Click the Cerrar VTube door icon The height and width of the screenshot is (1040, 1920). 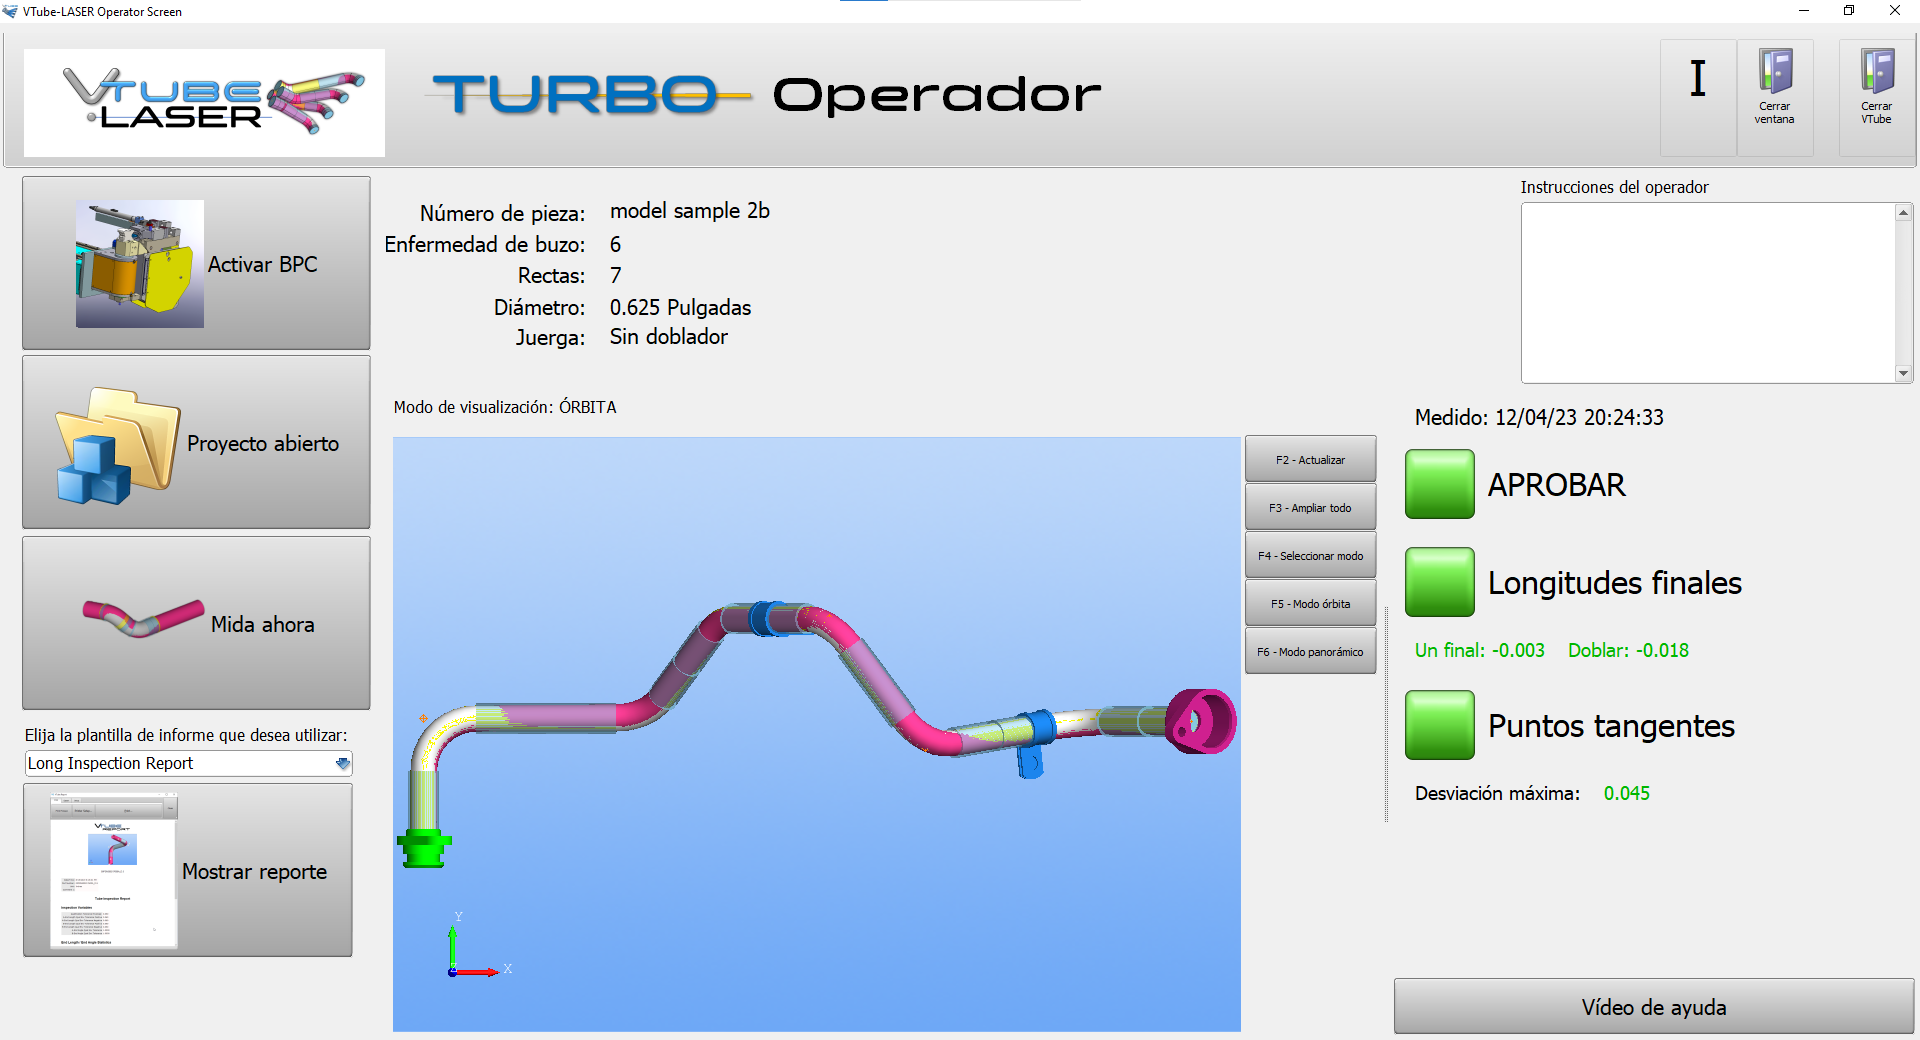[1877, 97]
